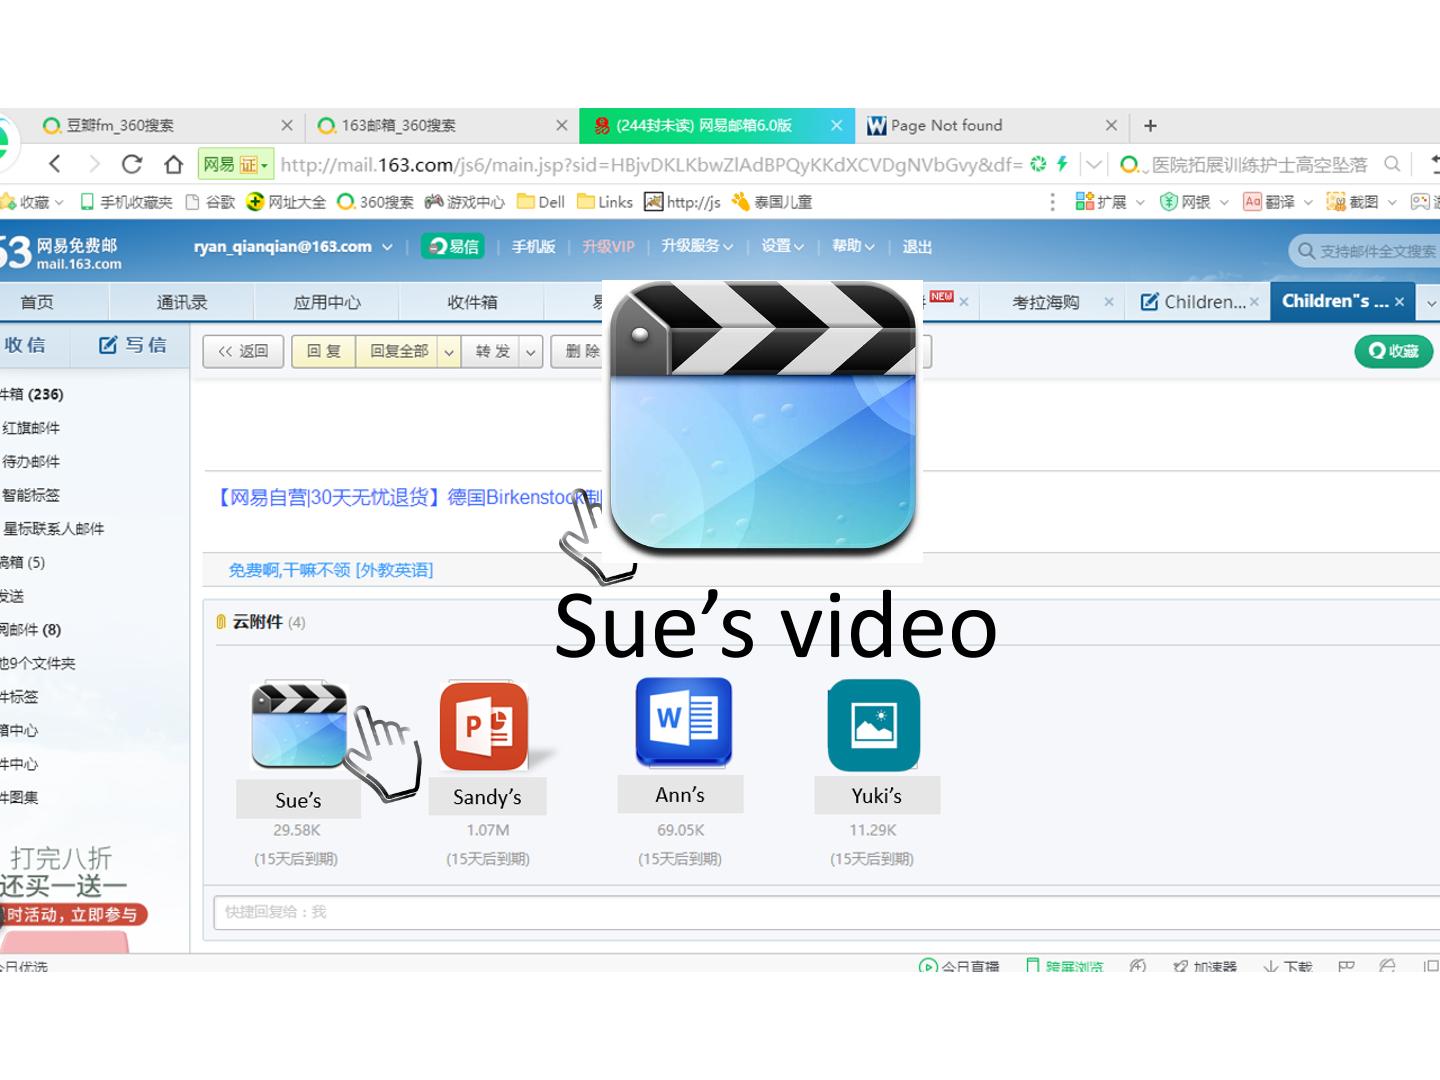Click the 易信 green badge in mail header
This screenshot has height=1080, width=1440.
(453, 246)
